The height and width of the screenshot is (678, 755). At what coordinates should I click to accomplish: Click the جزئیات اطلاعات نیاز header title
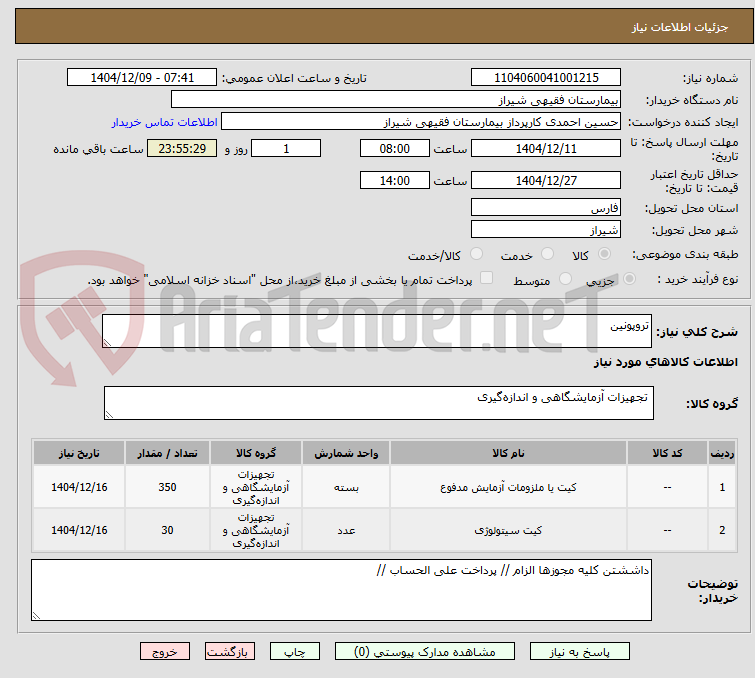(680, 27)
